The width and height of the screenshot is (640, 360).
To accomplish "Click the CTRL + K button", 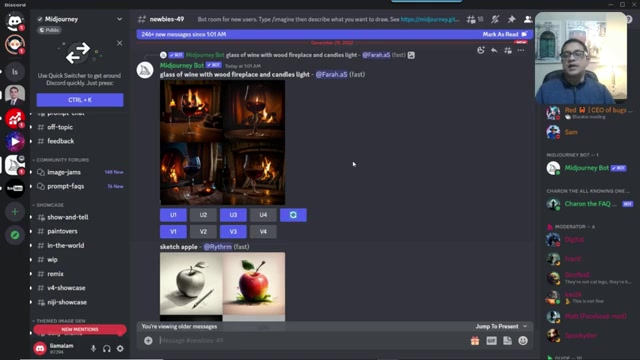I will coord(80,100).
